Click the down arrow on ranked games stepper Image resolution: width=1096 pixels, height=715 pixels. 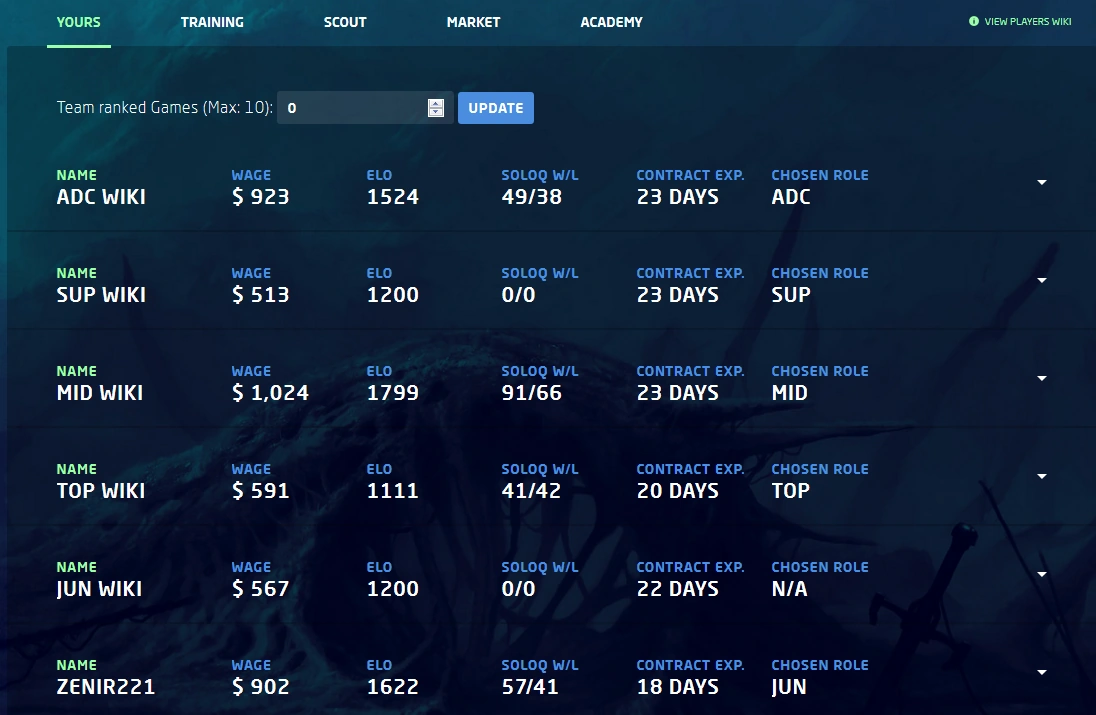click(435, 112)
